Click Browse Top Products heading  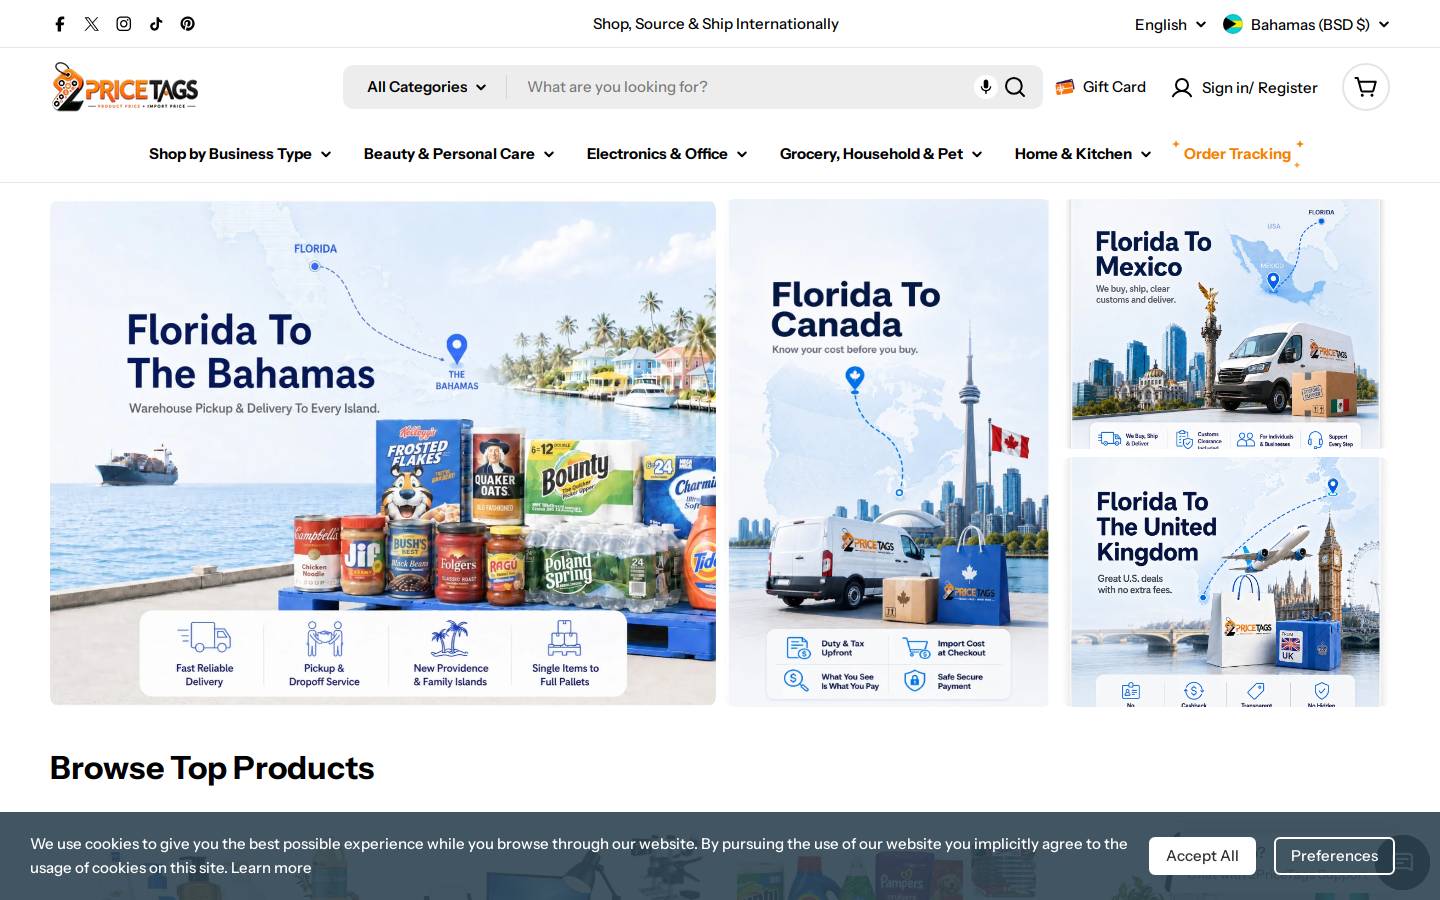tap(212, 768)
